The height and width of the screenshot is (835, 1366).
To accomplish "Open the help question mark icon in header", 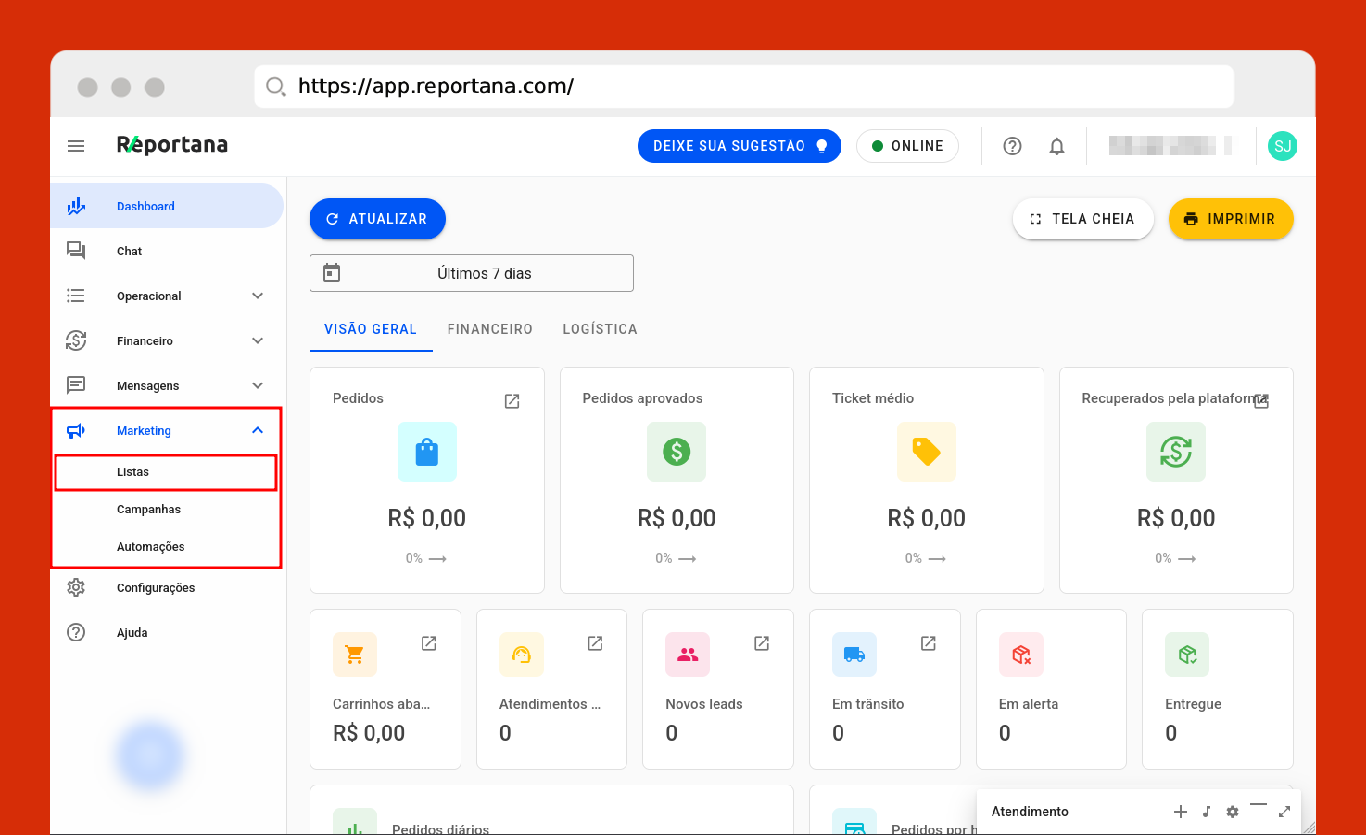I will pos(1012,146).
